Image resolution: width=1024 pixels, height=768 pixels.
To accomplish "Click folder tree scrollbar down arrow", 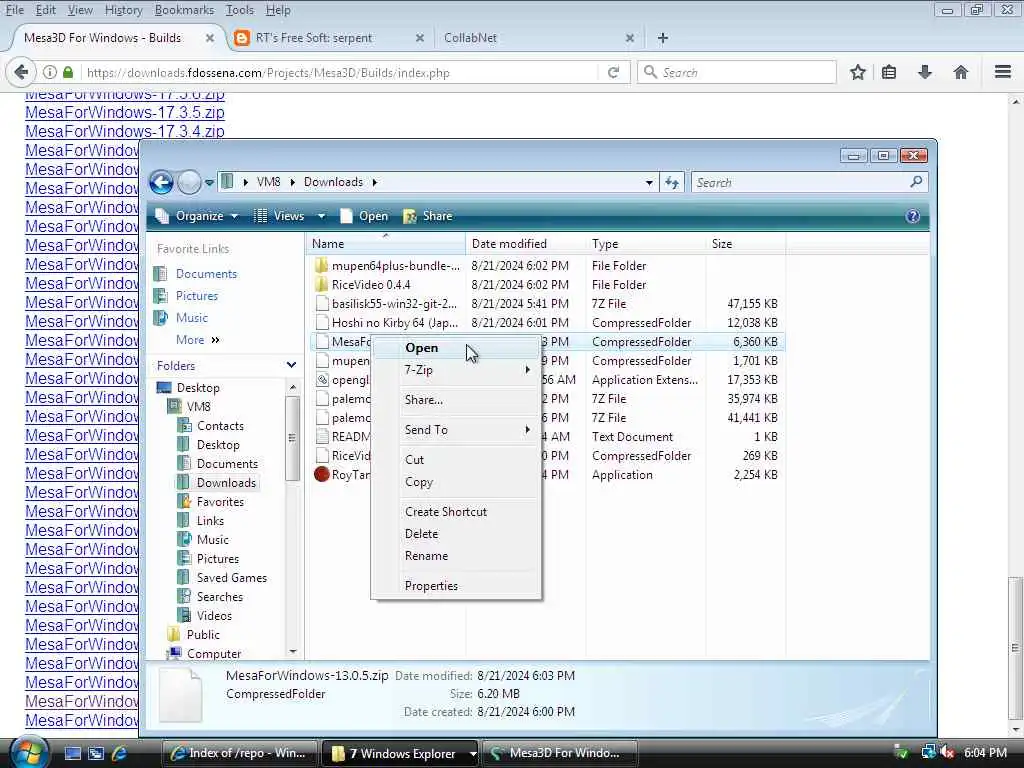I will (x=293, y=651).
